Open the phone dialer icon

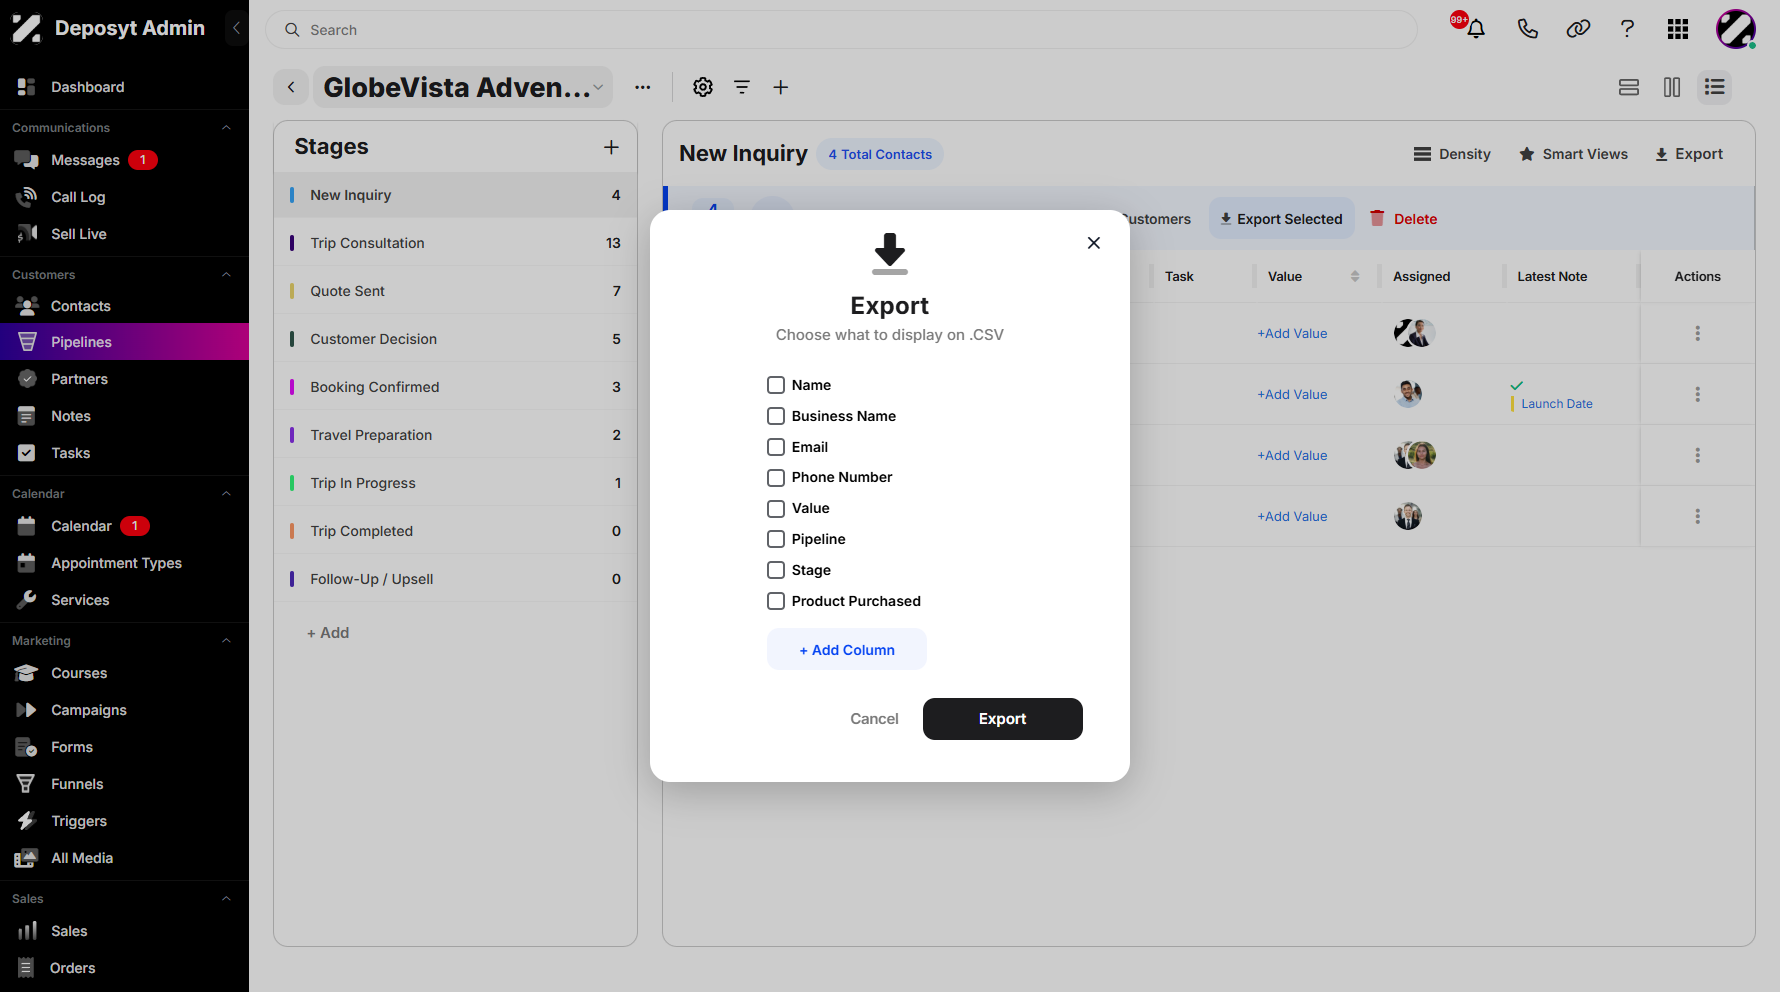coord(1527,29)
